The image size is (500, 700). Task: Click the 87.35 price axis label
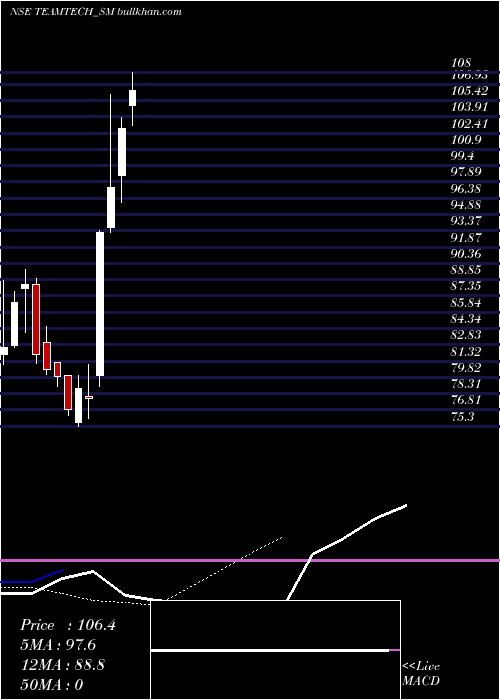(x=466, y=287)
